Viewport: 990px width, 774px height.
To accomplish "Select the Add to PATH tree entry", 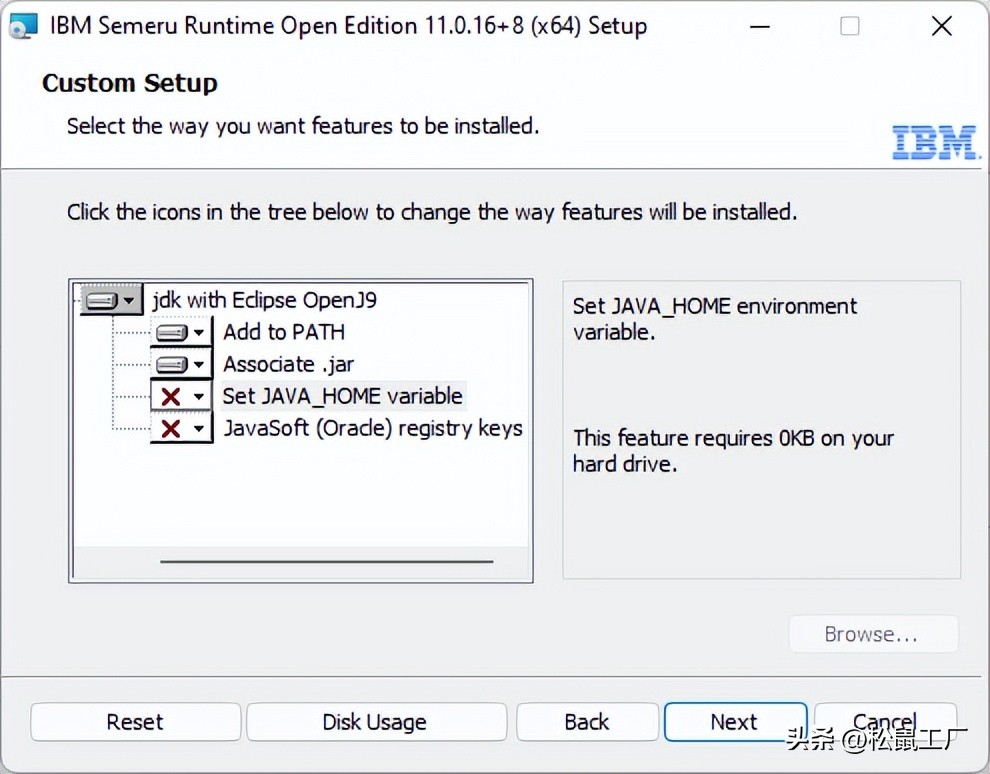I will click(283, 331).
